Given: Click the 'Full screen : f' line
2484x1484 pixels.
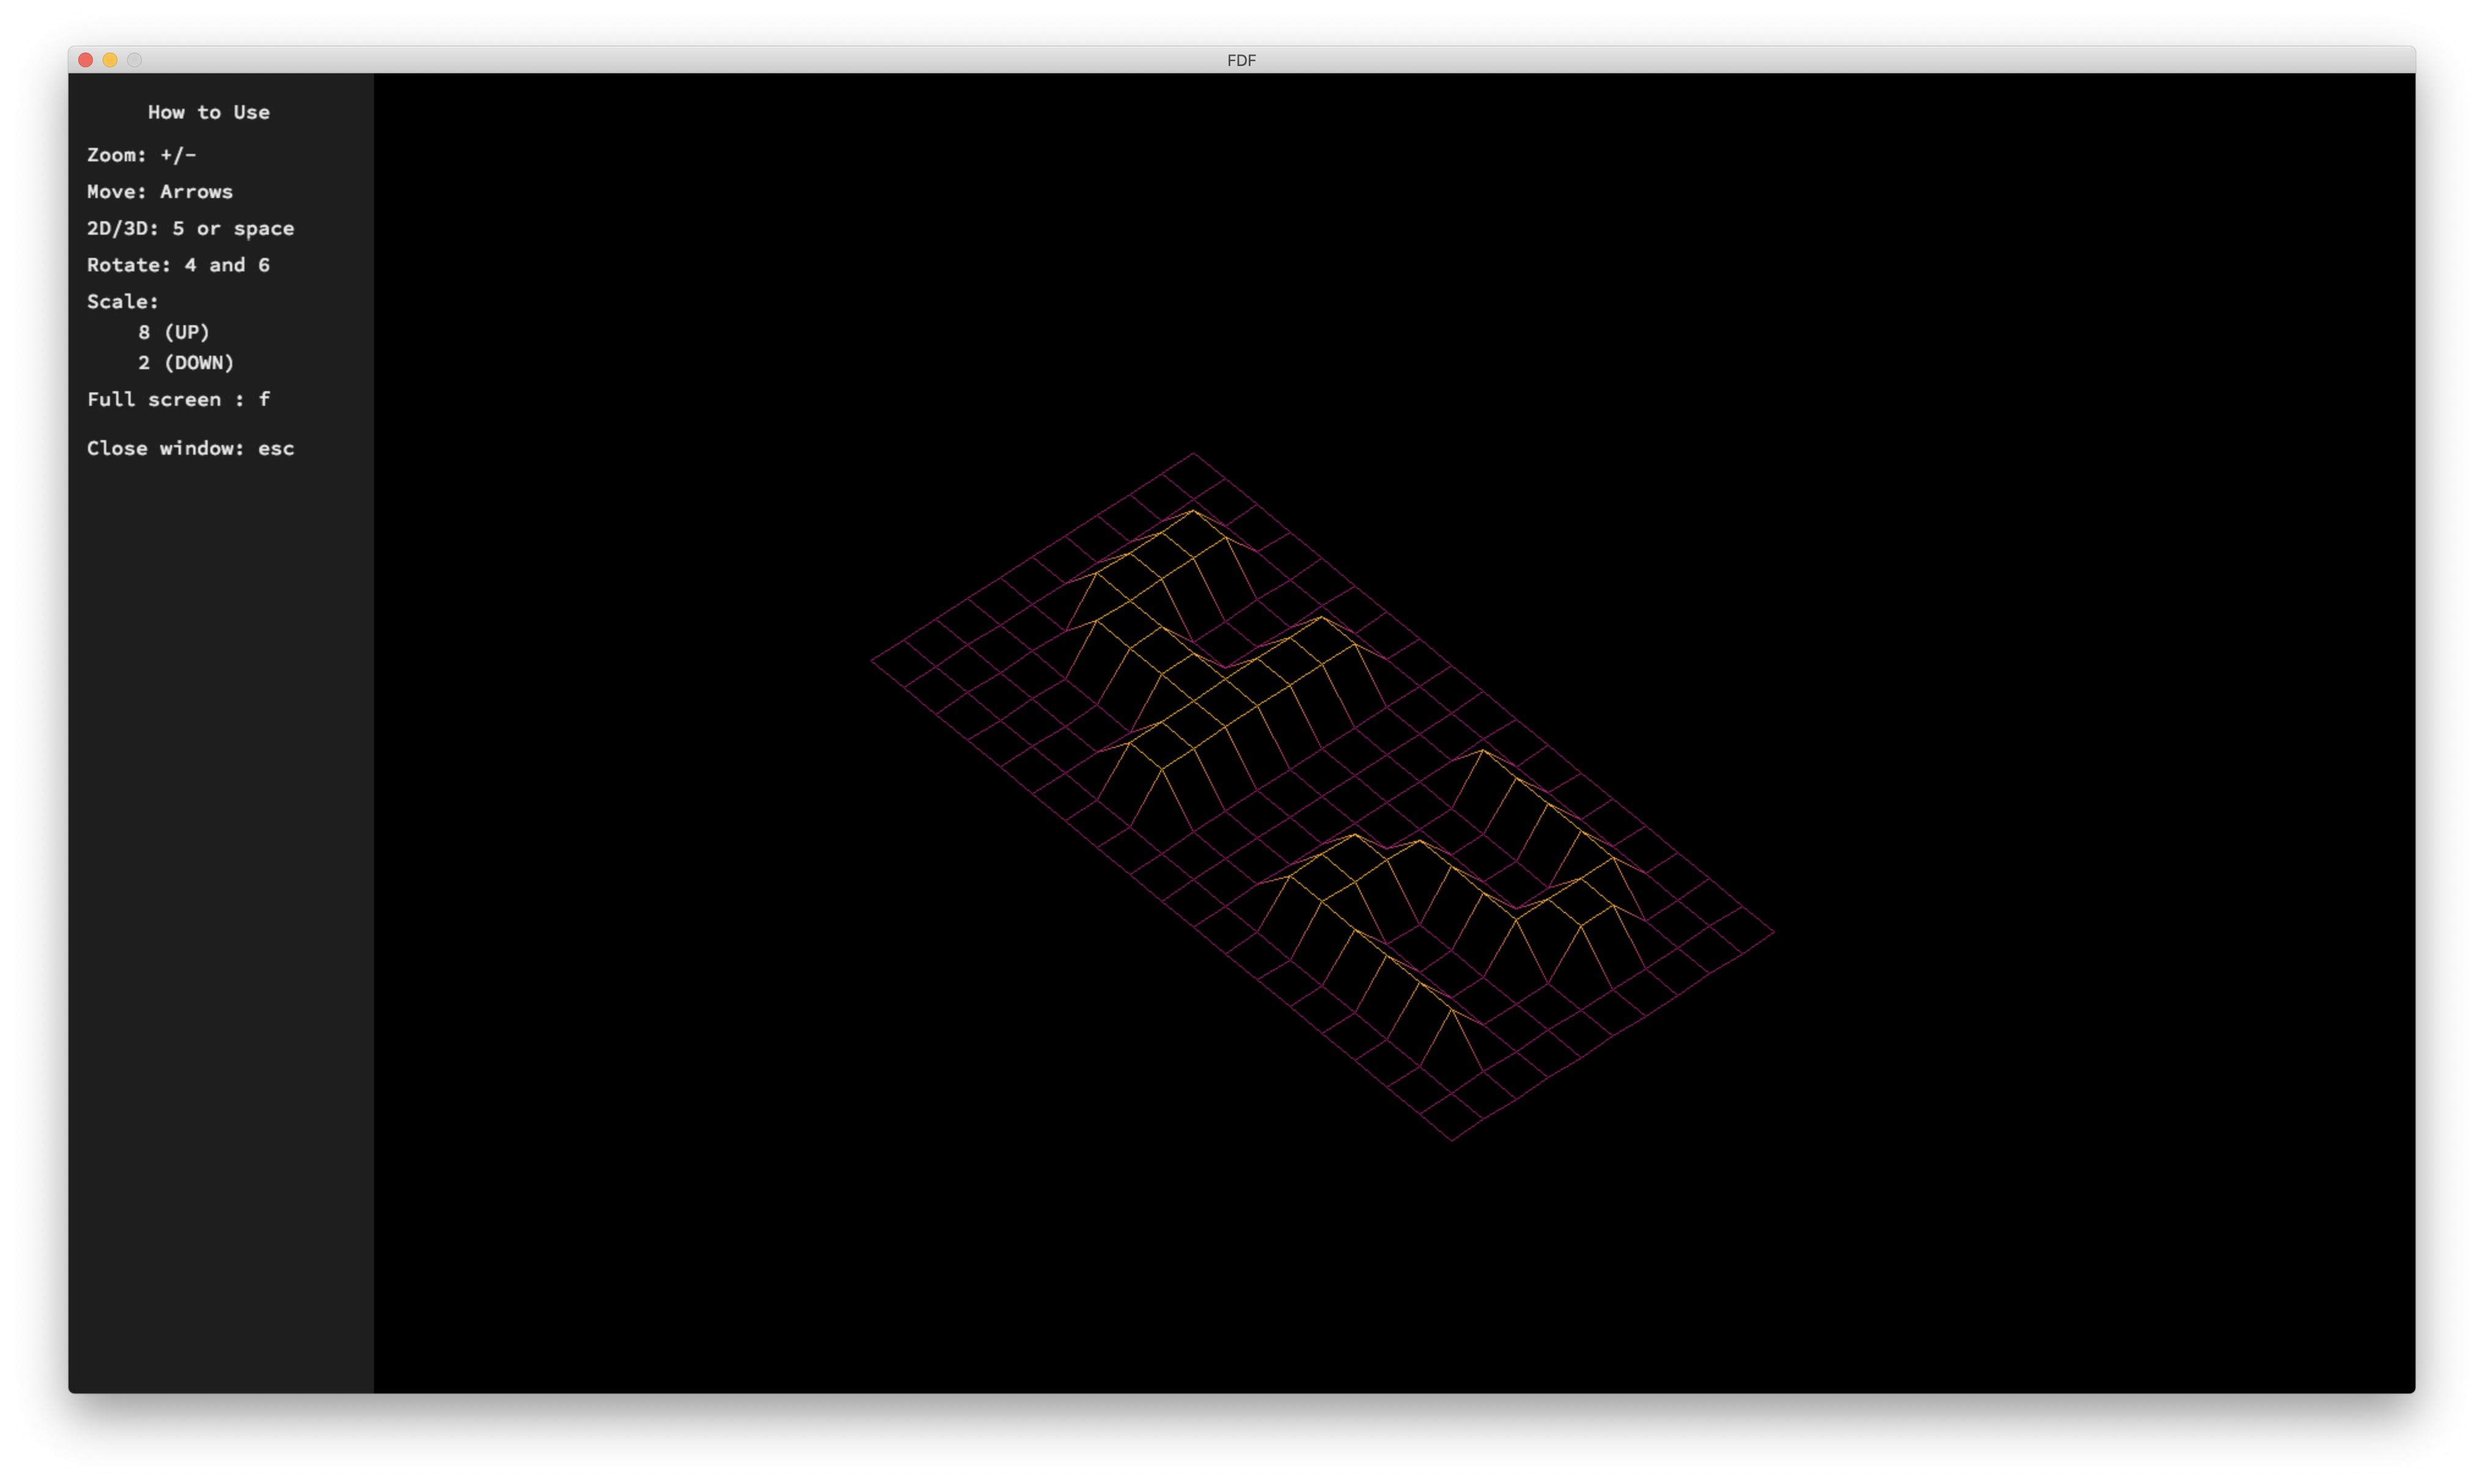Looking at the screenshot, I should [178, 399].
